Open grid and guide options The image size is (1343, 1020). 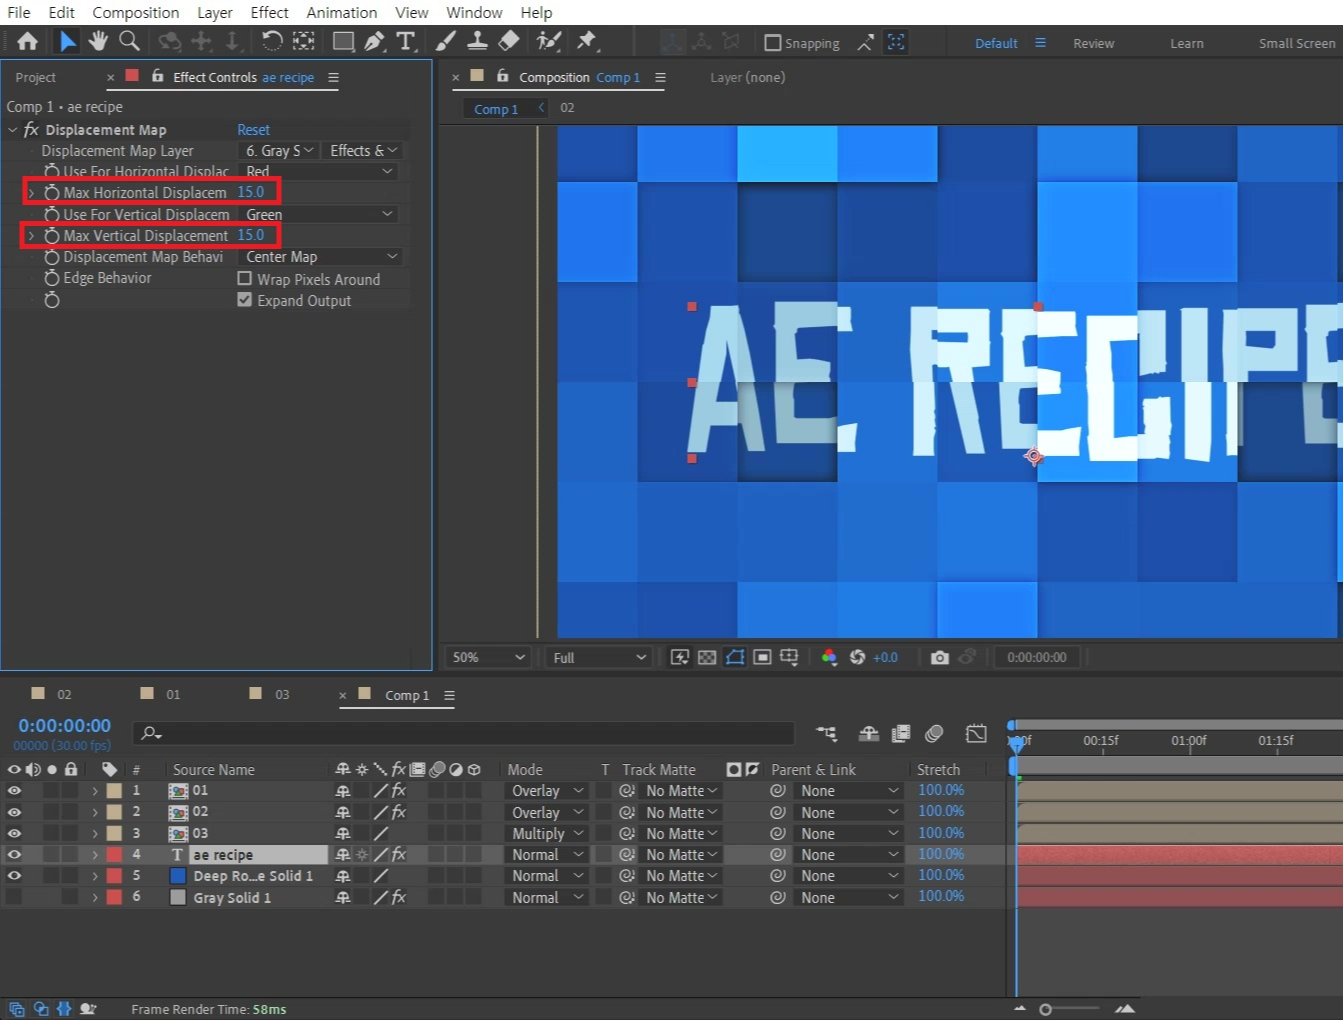[x=789, y=657]
